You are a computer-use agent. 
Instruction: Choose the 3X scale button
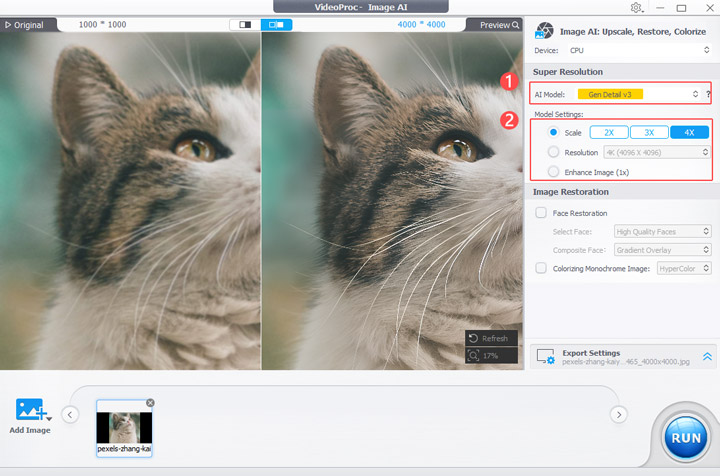pyautogui.click(x=649, y=132)
